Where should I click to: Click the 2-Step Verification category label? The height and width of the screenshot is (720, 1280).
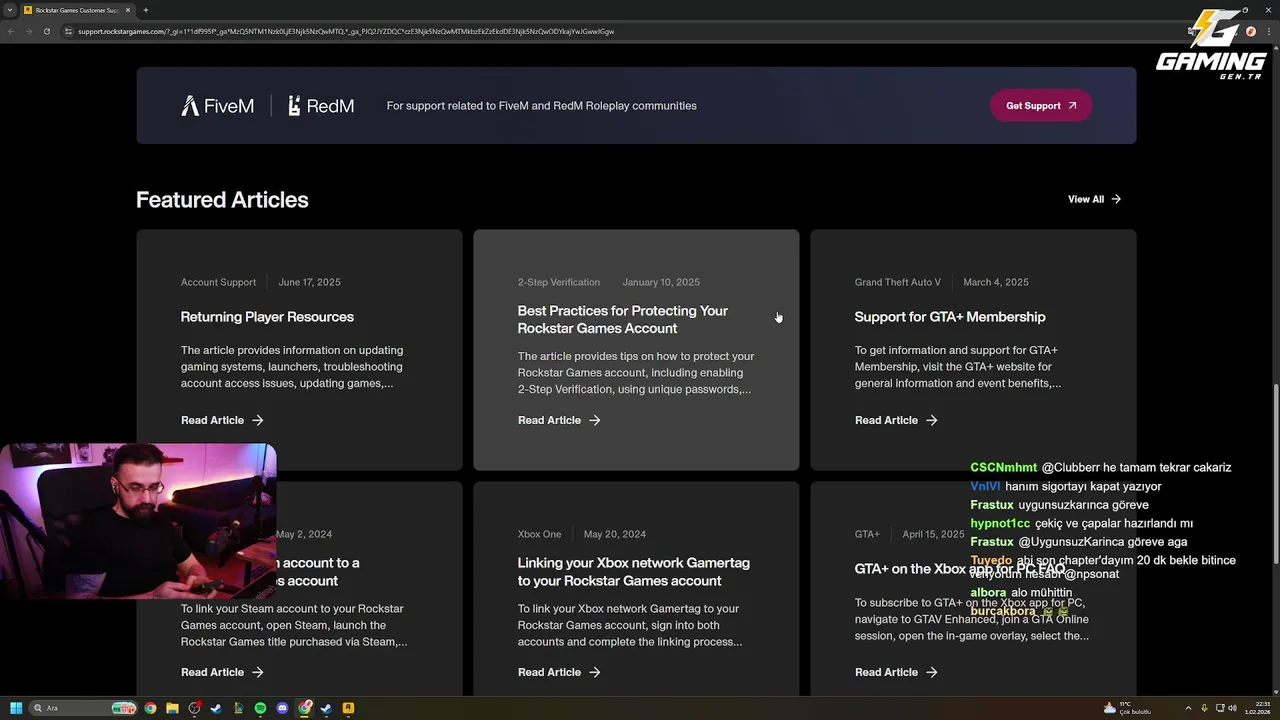tap(559, 282)
